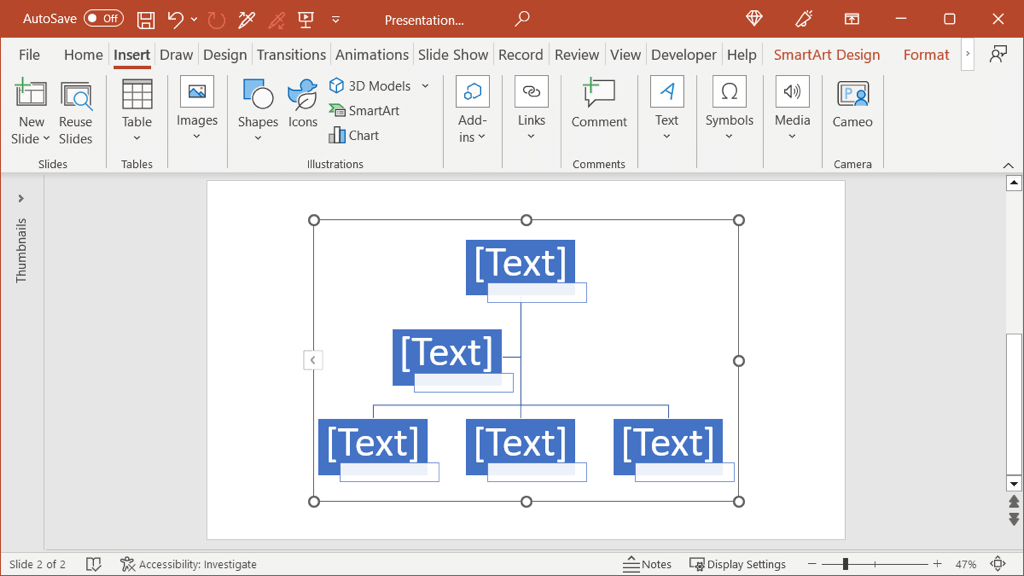
Task: Expand the Shapes gallery dropdown
Action: 258,138
